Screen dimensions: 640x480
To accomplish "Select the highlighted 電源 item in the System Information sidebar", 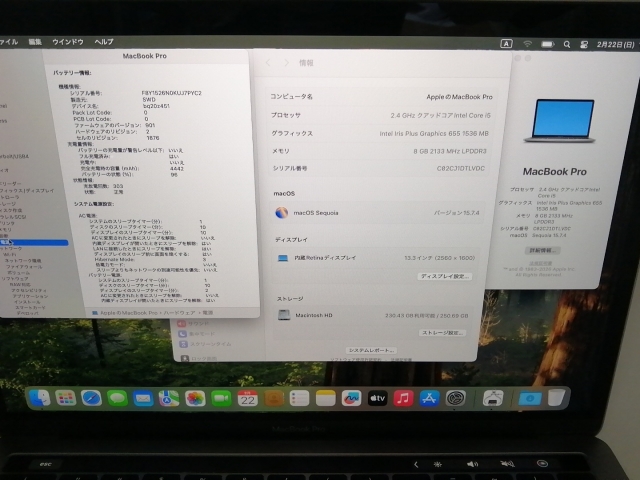I will [34, 242].
